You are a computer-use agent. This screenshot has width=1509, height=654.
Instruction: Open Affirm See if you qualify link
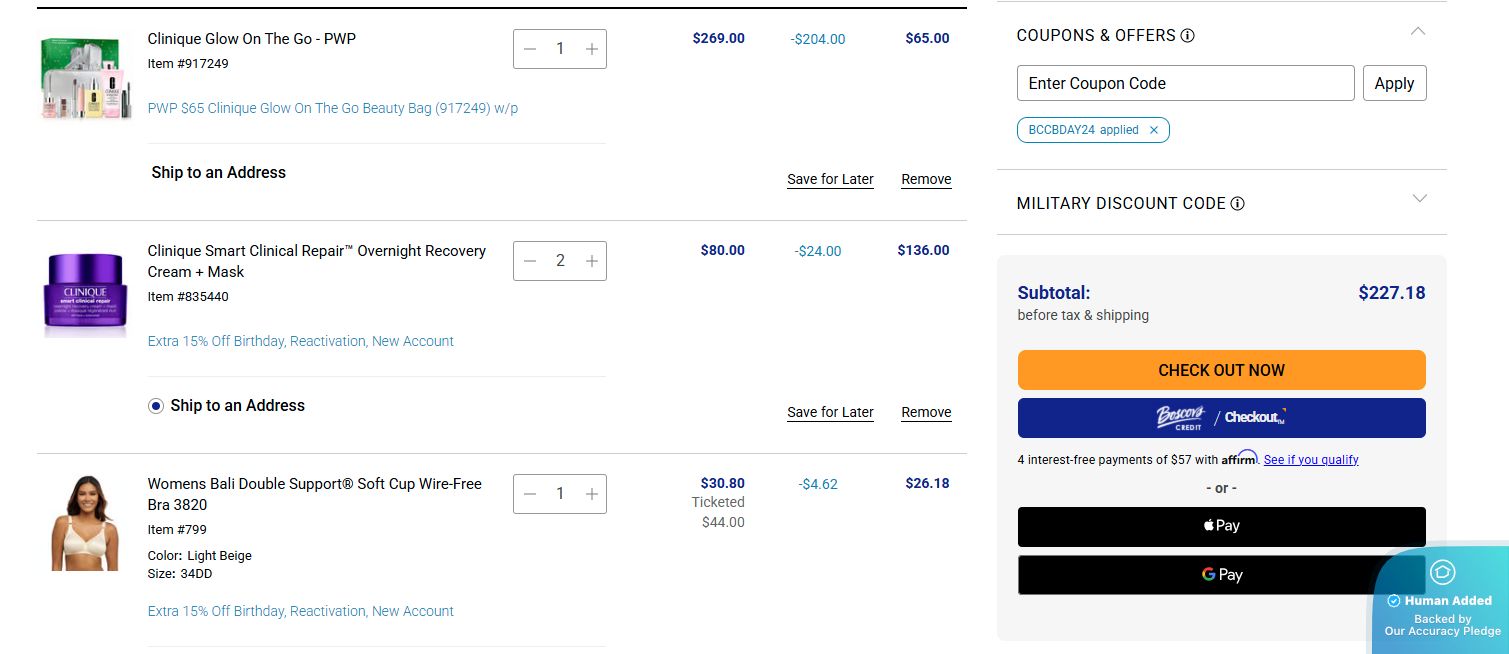tap(1310, 460)
